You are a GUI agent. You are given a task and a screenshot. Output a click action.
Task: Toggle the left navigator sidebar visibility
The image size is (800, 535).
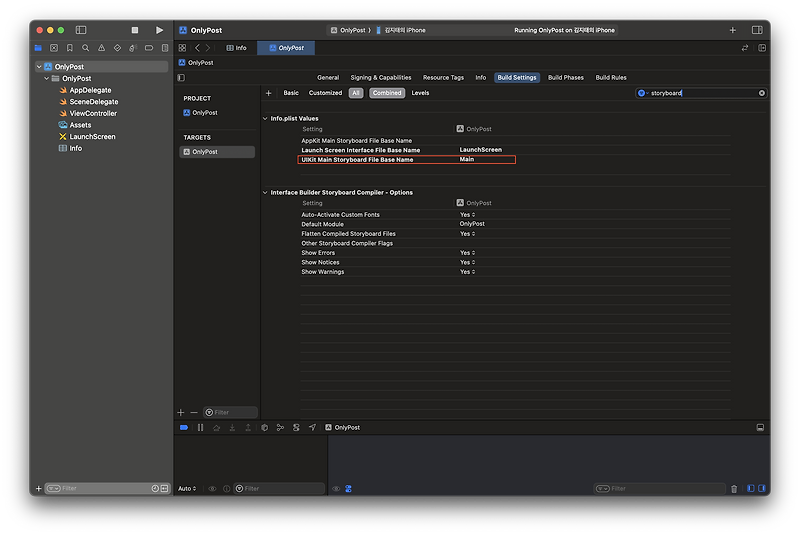(81, 30)
